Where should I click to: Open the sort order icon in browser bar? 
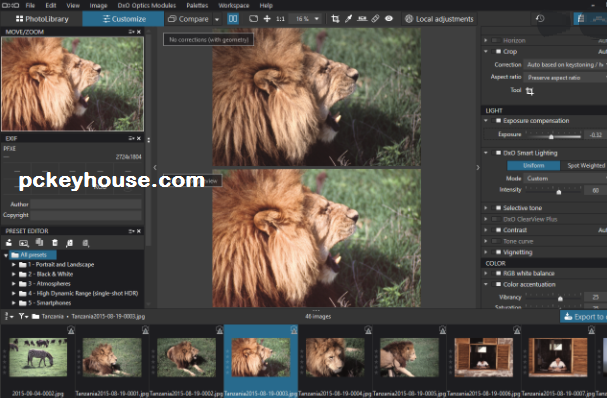[8, 316]
